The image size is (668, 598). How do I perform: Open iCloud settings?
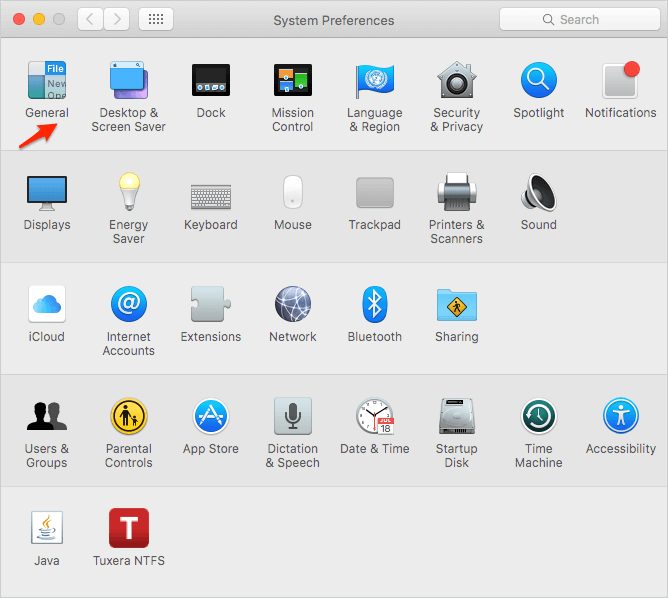click(47, 304)
